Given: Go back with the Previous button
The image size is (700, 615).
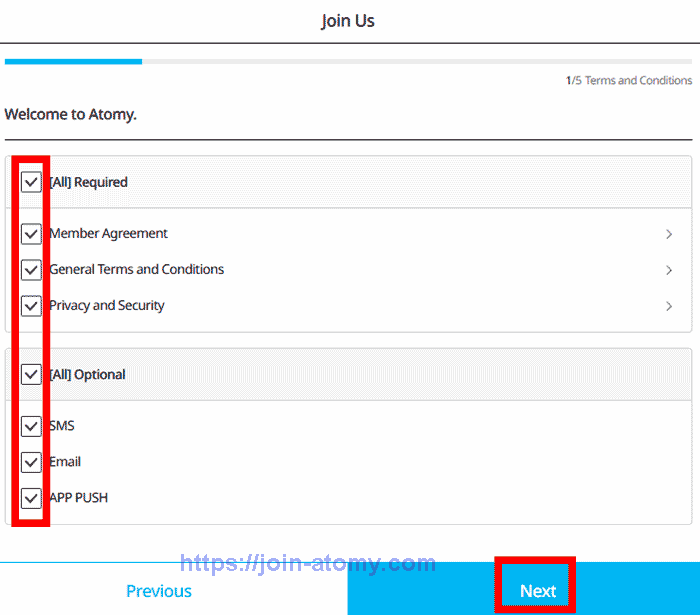Looking at the screenshot, I should pyautogui.click(x=159, y=590).
